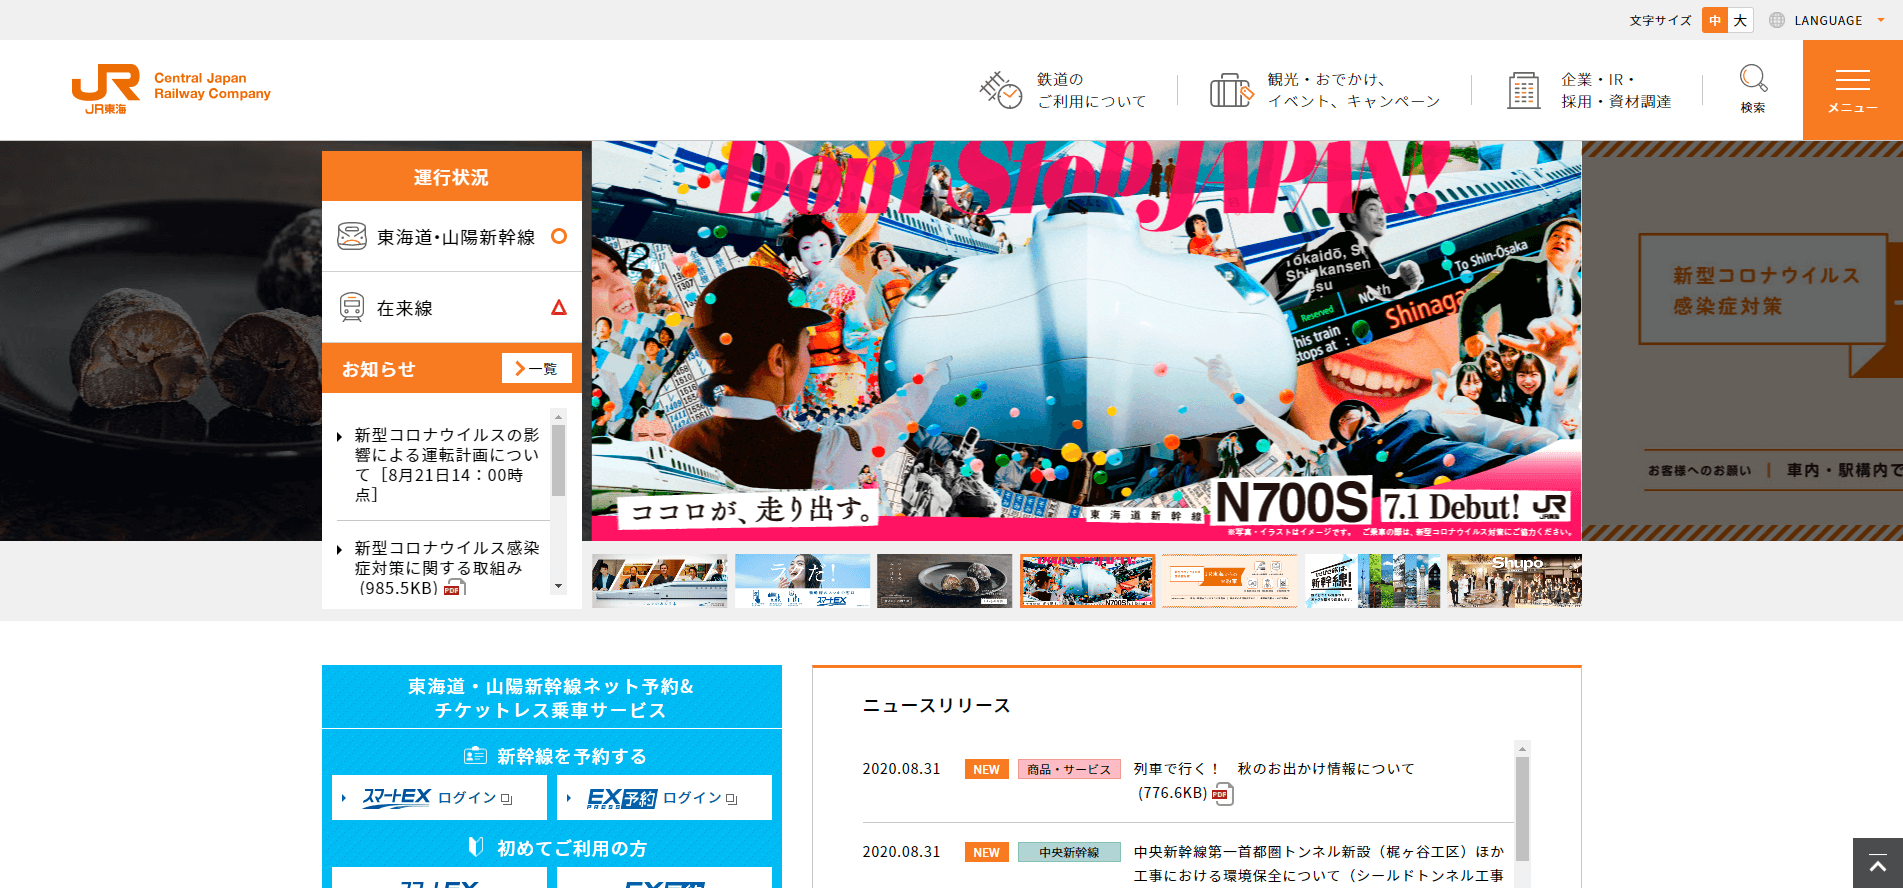Open news 中央新幹線第一首都圏トンネル新設
Viewport: 1903px width, 888px height.
[x=1319, y=863]
